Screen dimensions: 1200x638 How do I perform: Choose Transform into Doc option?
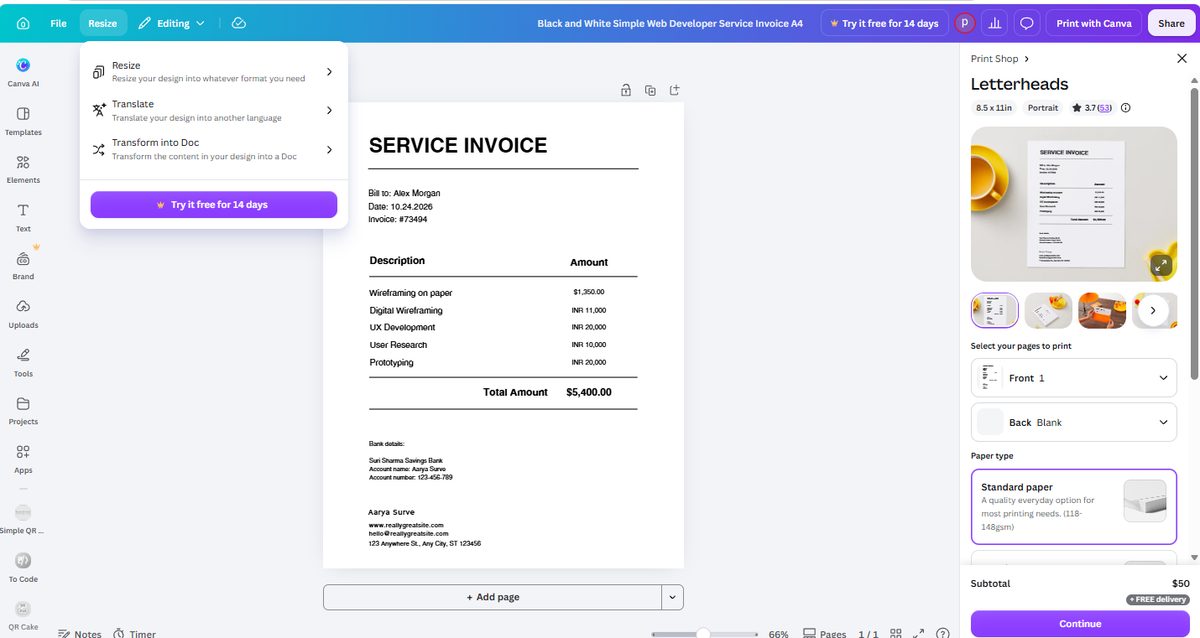point(213,150)
